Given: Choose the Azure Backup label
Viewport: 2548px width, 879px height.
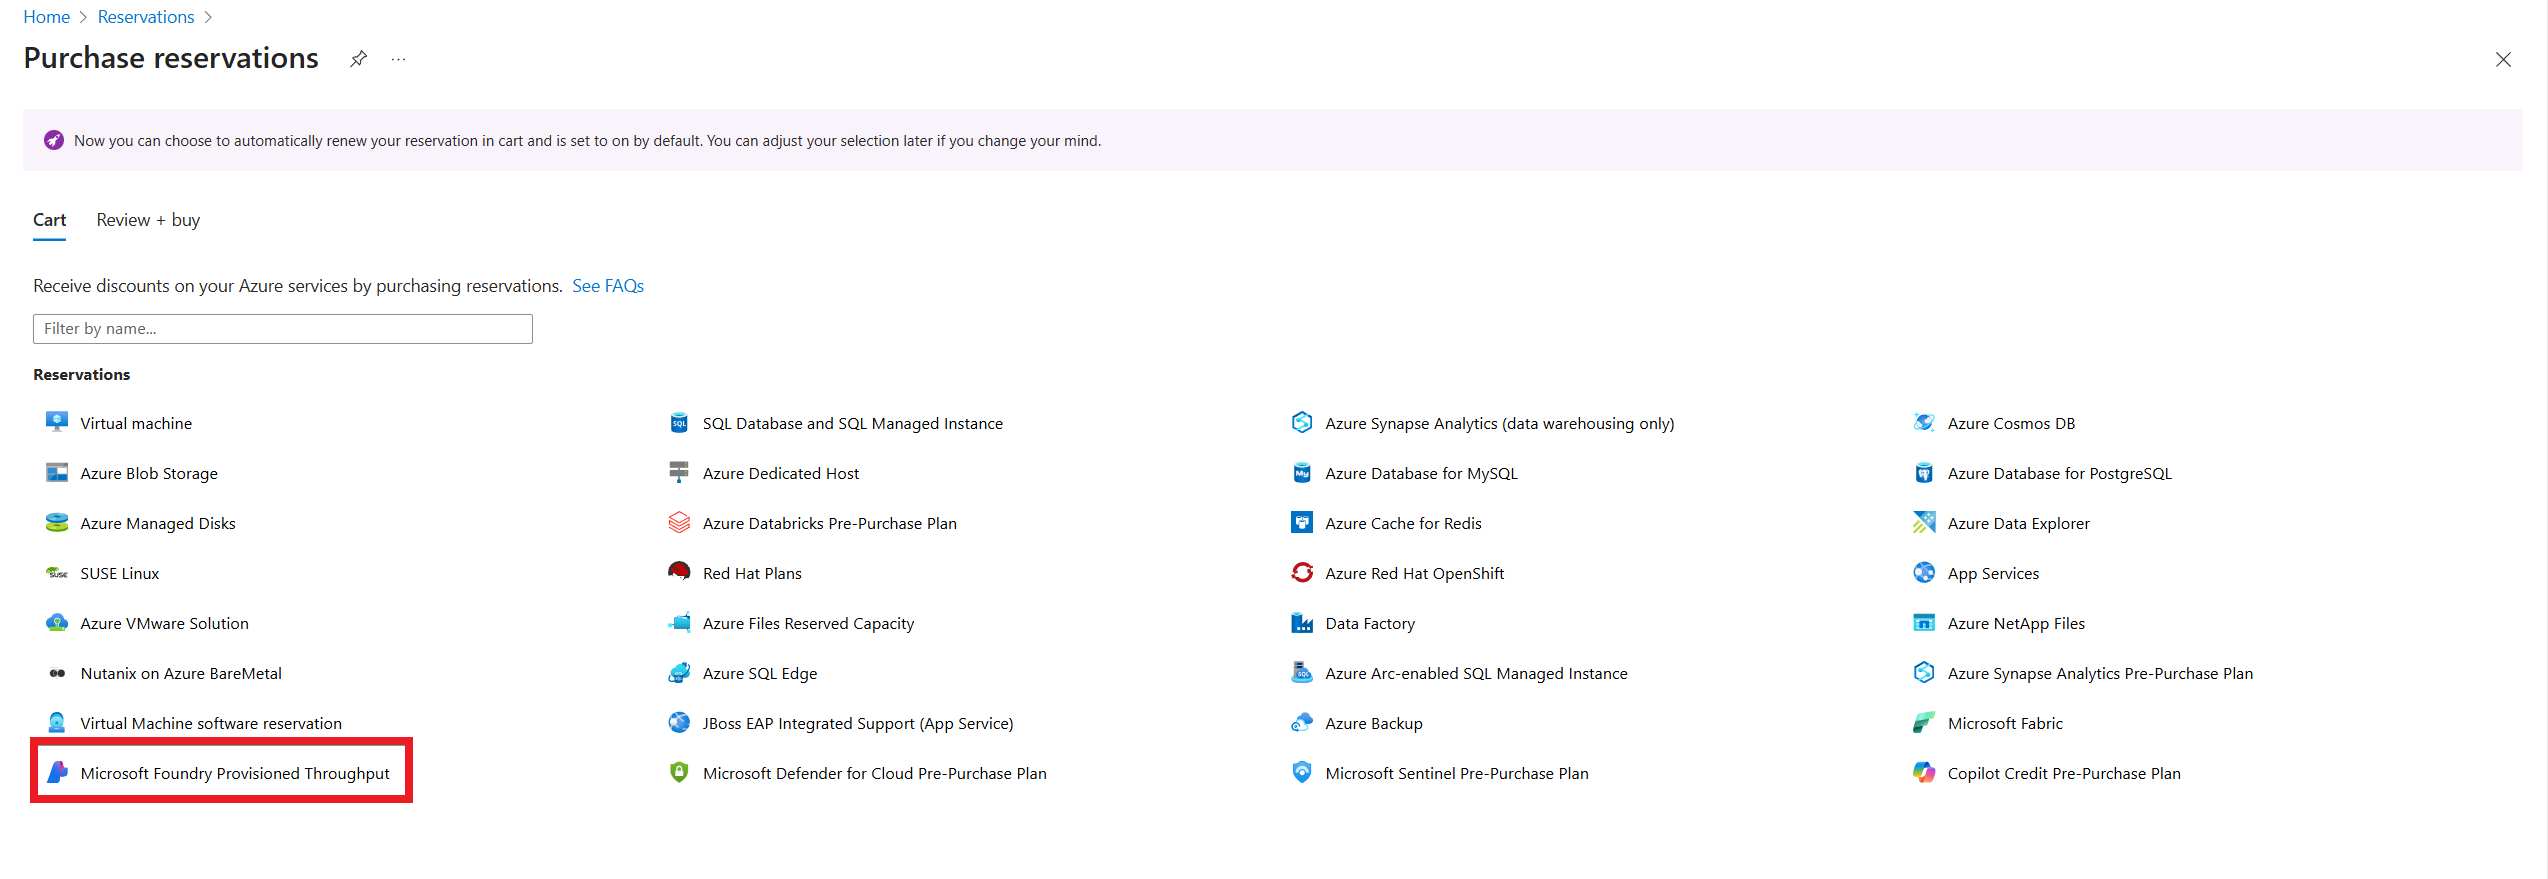Looking at the screenshot, I should coord(1373,723).
